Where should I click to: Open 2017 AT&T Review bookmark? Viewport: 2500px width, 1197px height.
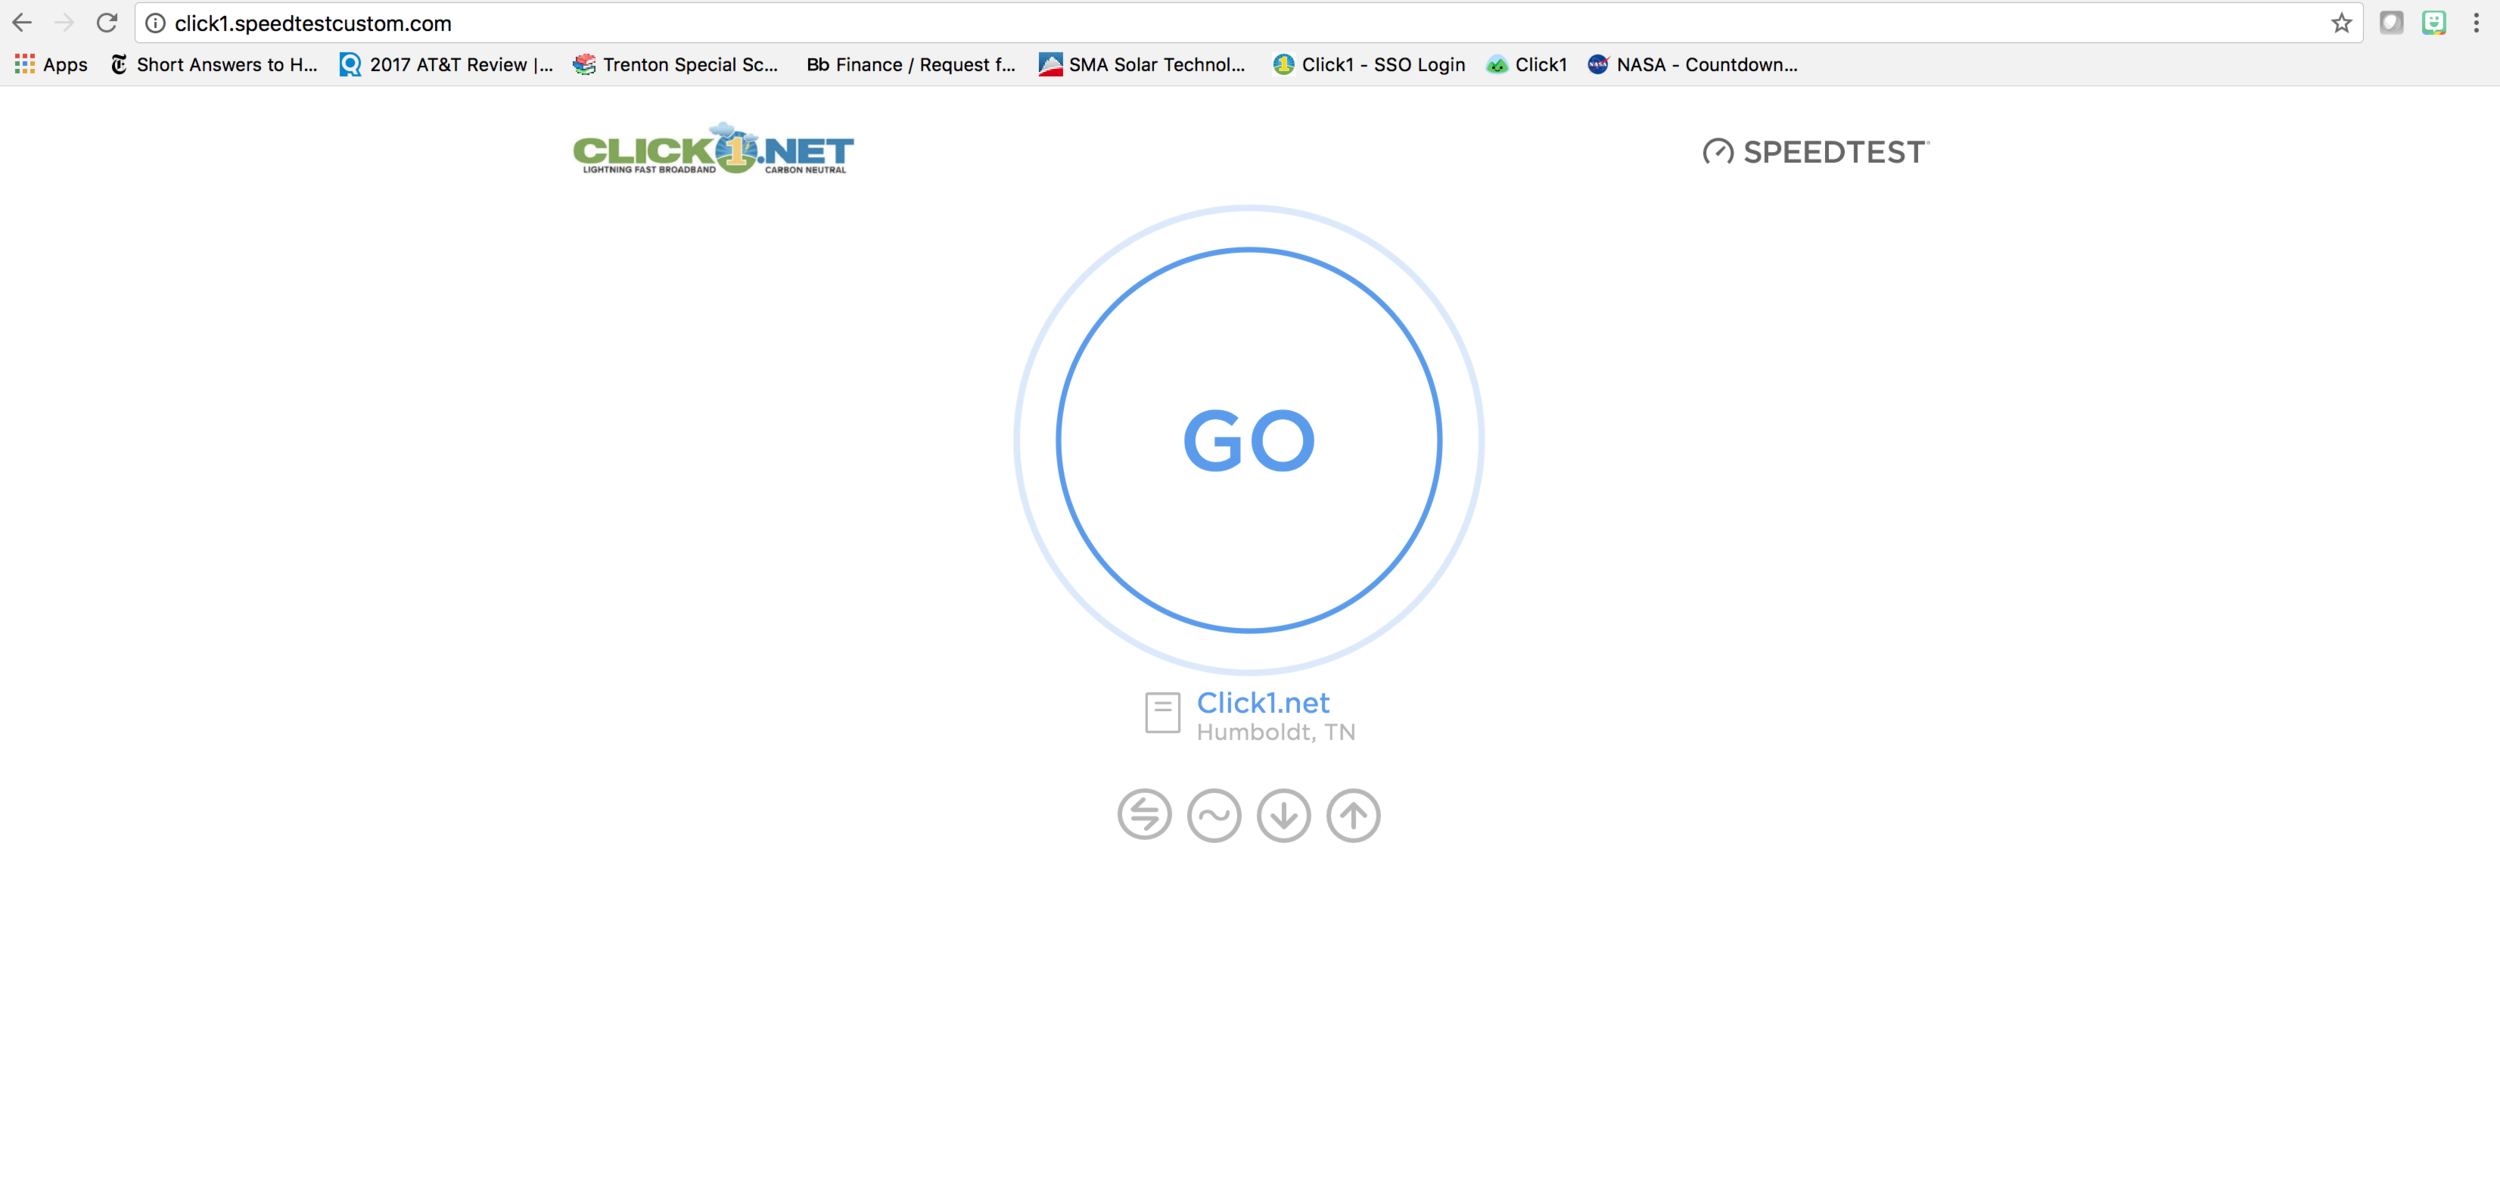pyautogui.click(x=446, y=65)
